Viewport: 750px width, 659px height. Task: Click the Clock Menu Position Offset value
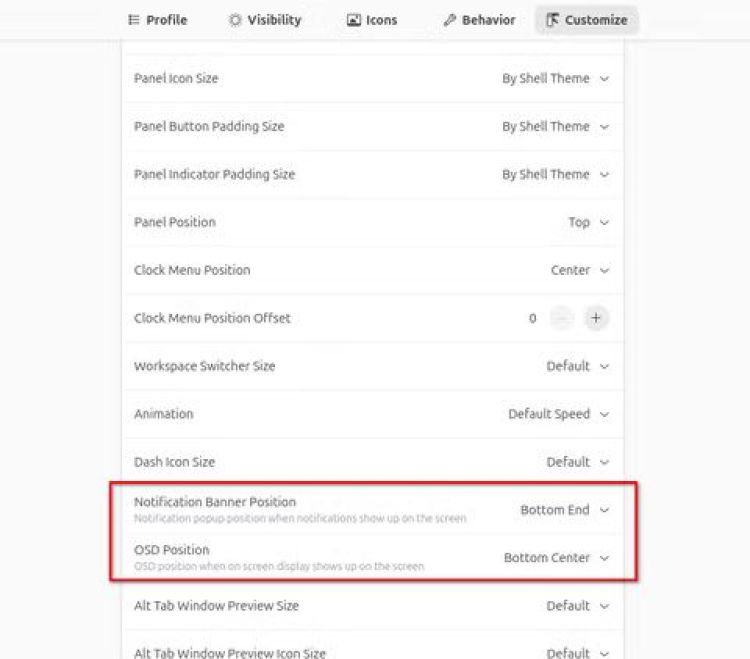click(x=533, y=318)
